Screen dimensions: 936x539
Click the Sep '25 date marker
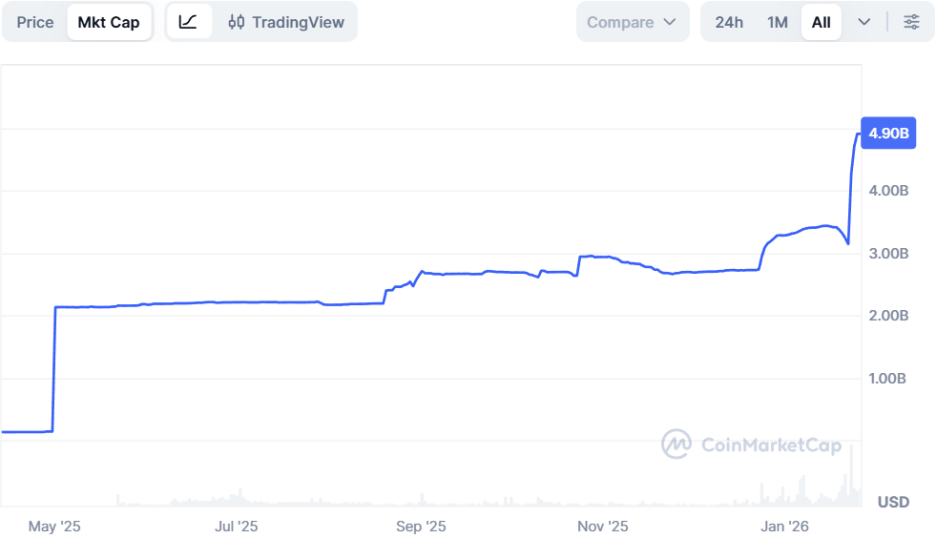(x=422, y=526)
